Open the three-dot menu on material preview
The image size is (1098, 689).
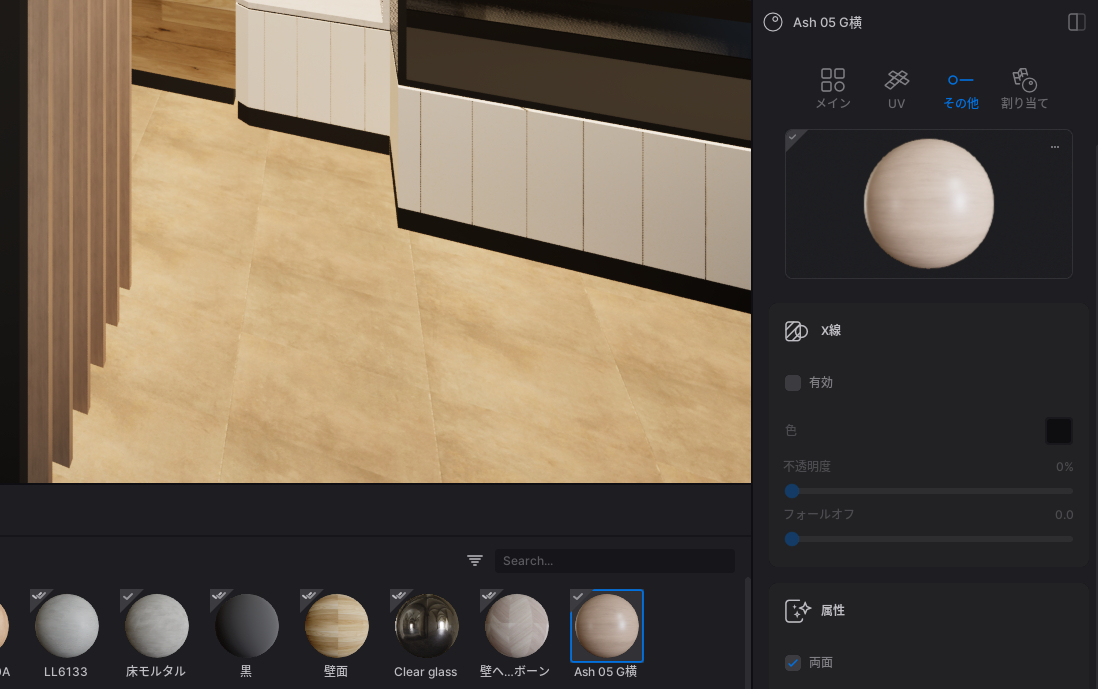(1055, 147)
